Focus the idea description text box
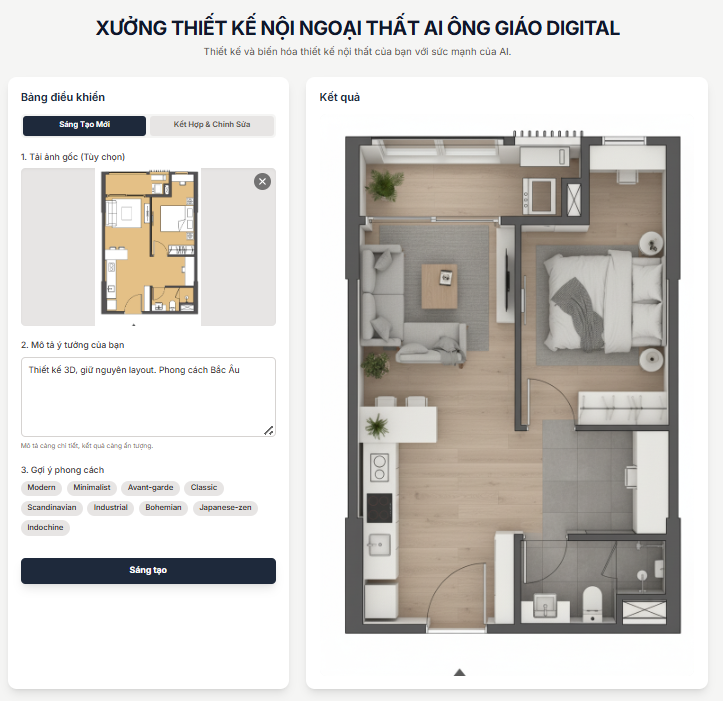 [x=148, y=397]
